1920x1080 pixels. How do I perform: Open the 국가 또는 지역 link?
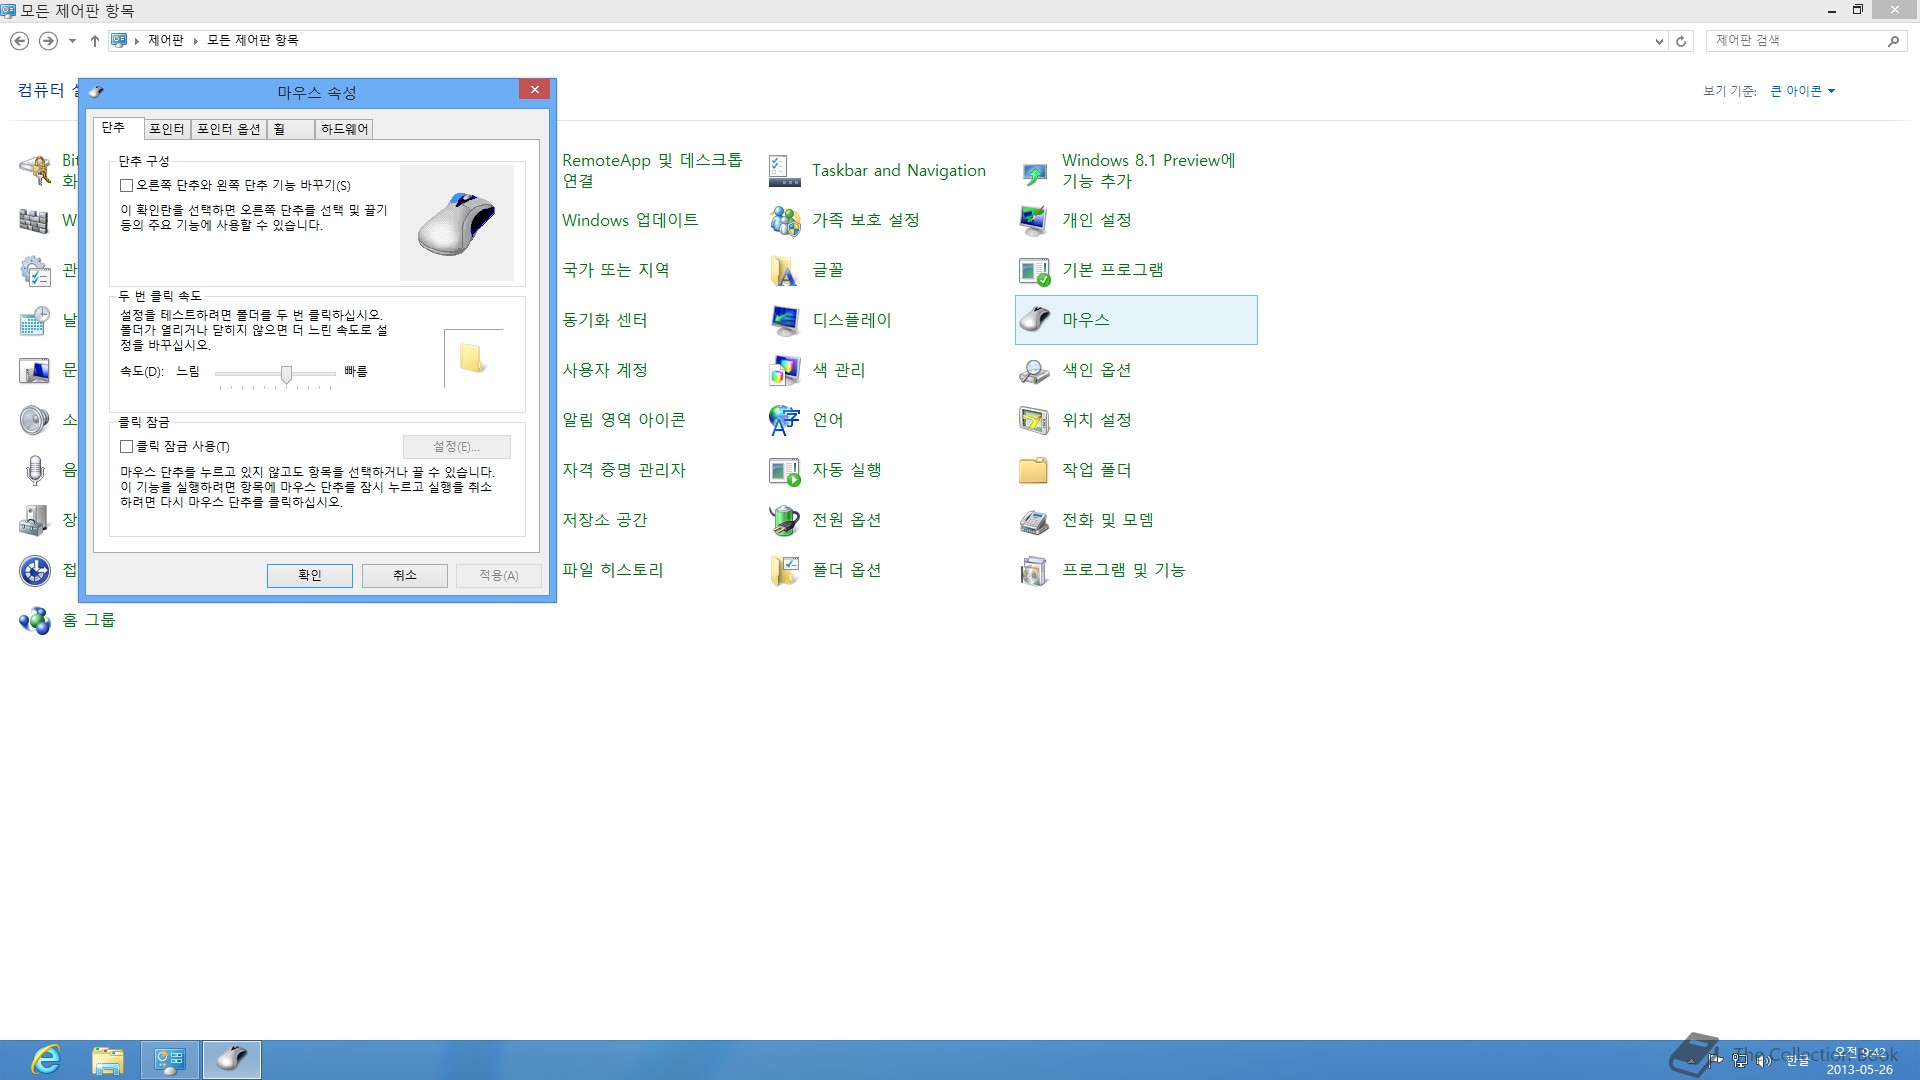(616, 270)
